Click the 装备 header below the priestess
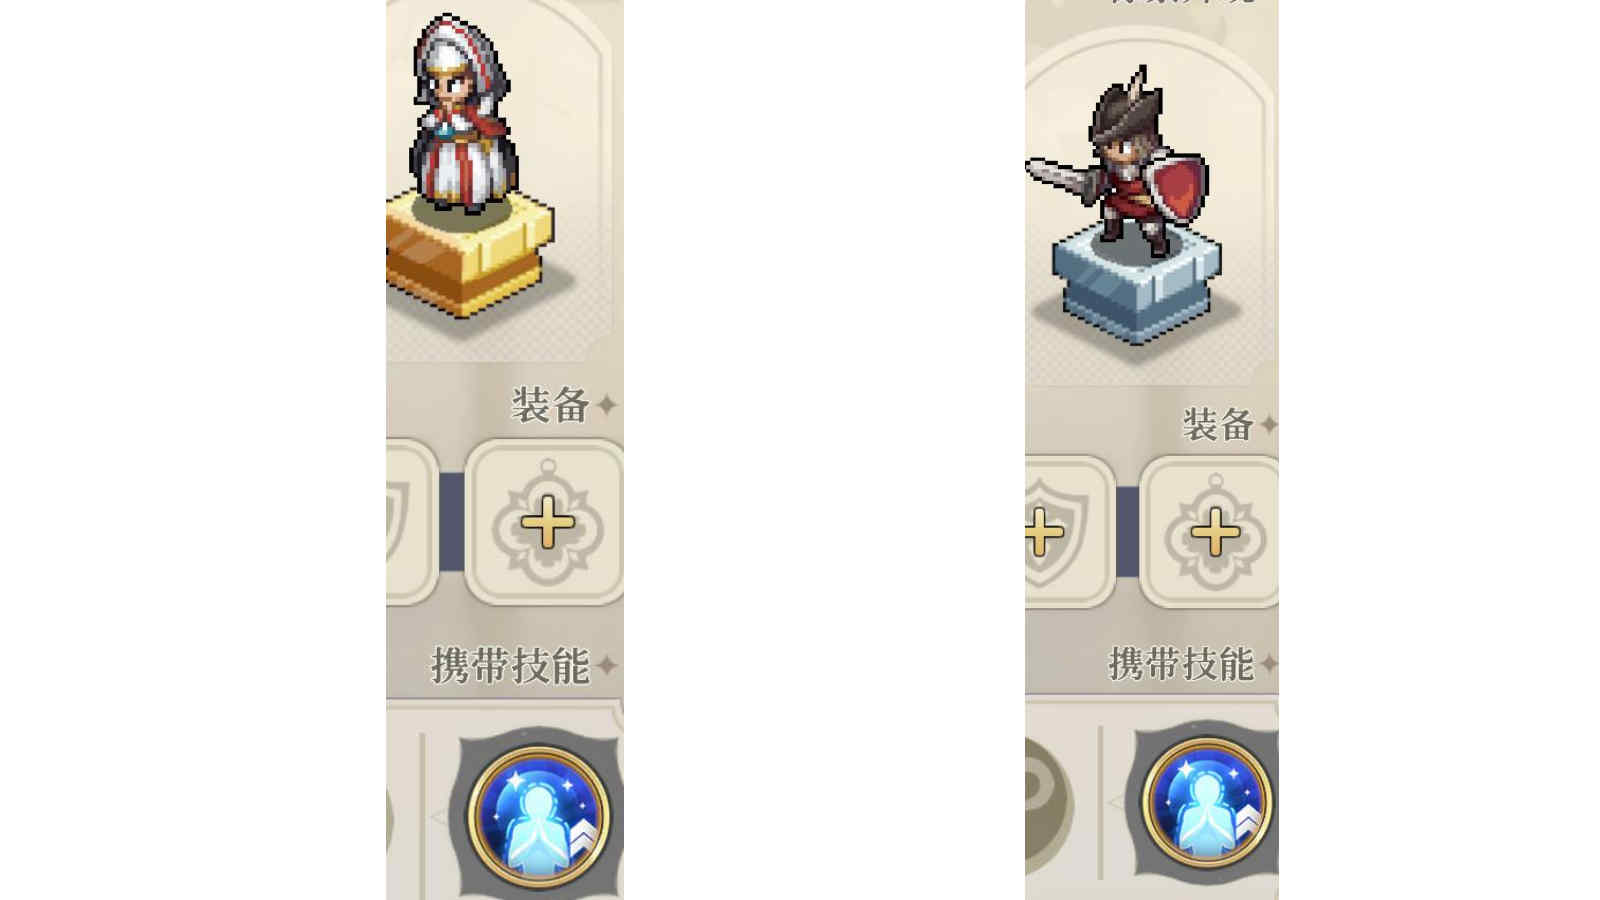 (550, 405)
